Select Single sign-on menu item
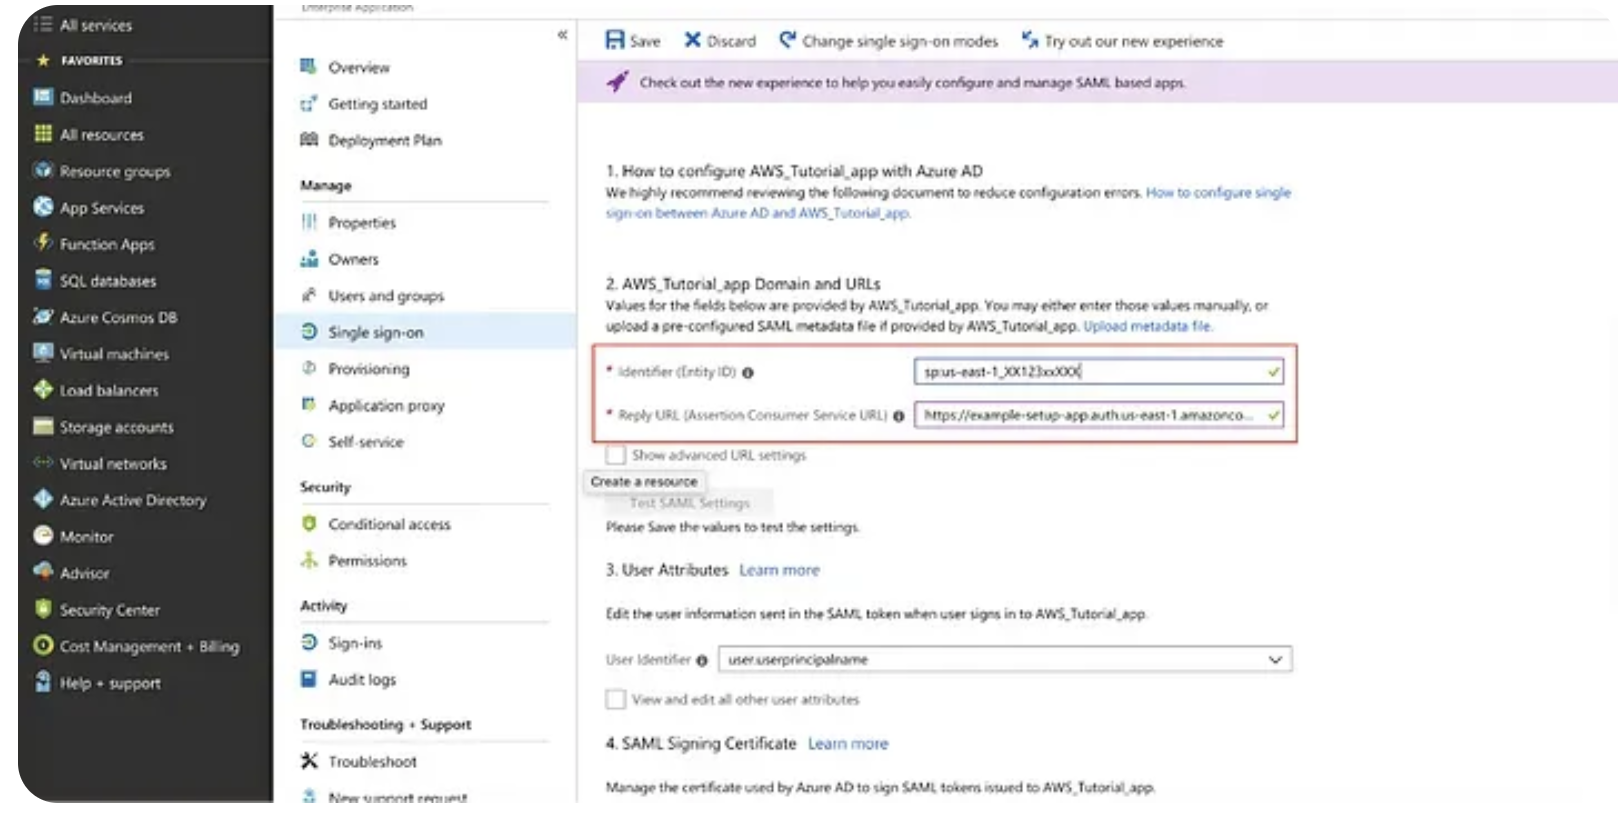The height and width of the screenshot is (824, 1624). point(375,332)
